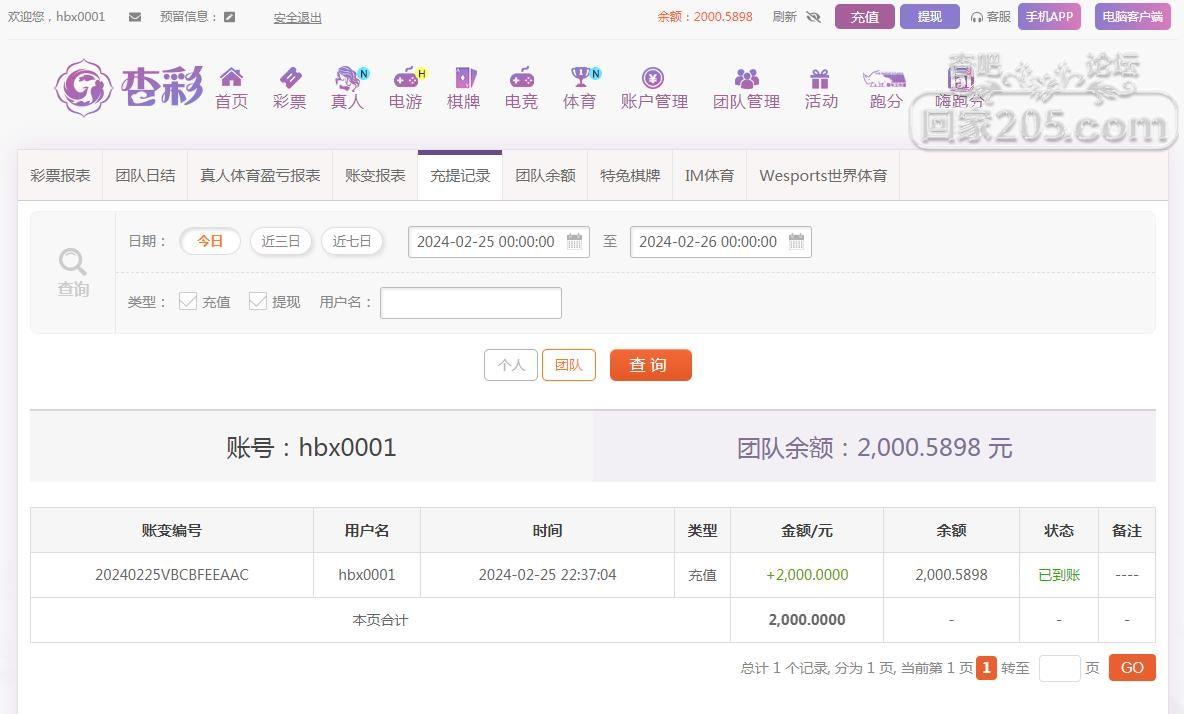This screenshot has height=714, width=1184.
Task: Switch to the 团队余额 tab
Action: click(545, 176)
